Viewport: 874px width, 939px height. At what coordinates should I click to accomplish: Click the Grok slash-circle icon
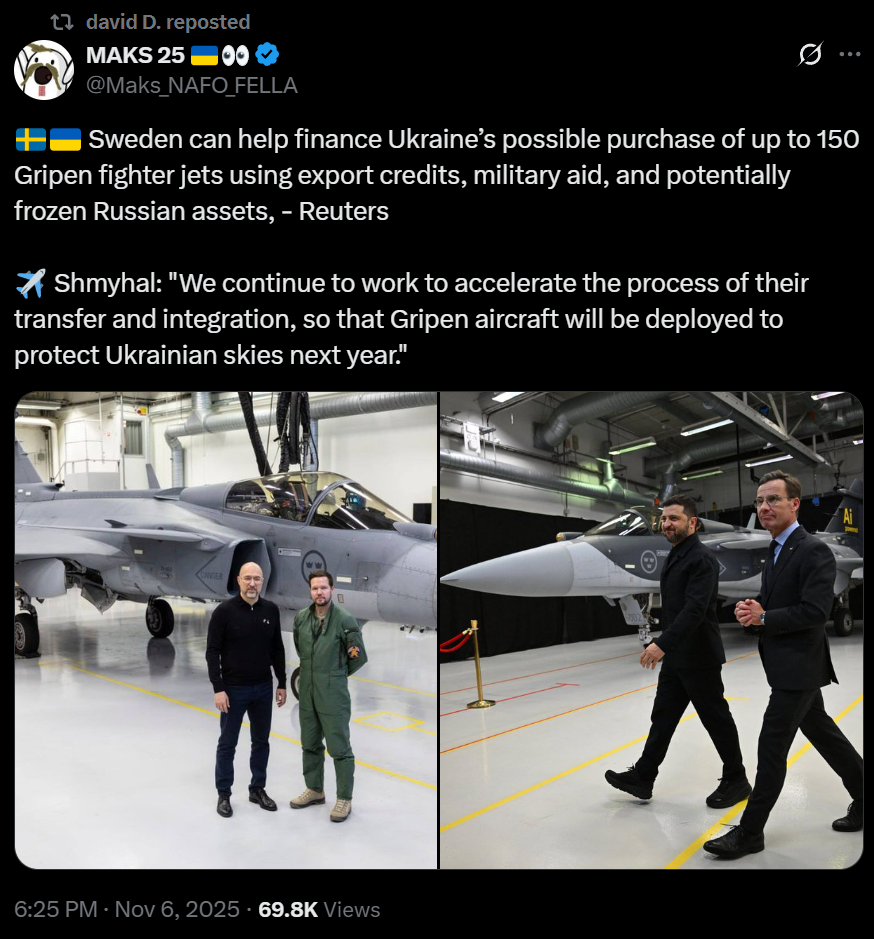point(811,54)
